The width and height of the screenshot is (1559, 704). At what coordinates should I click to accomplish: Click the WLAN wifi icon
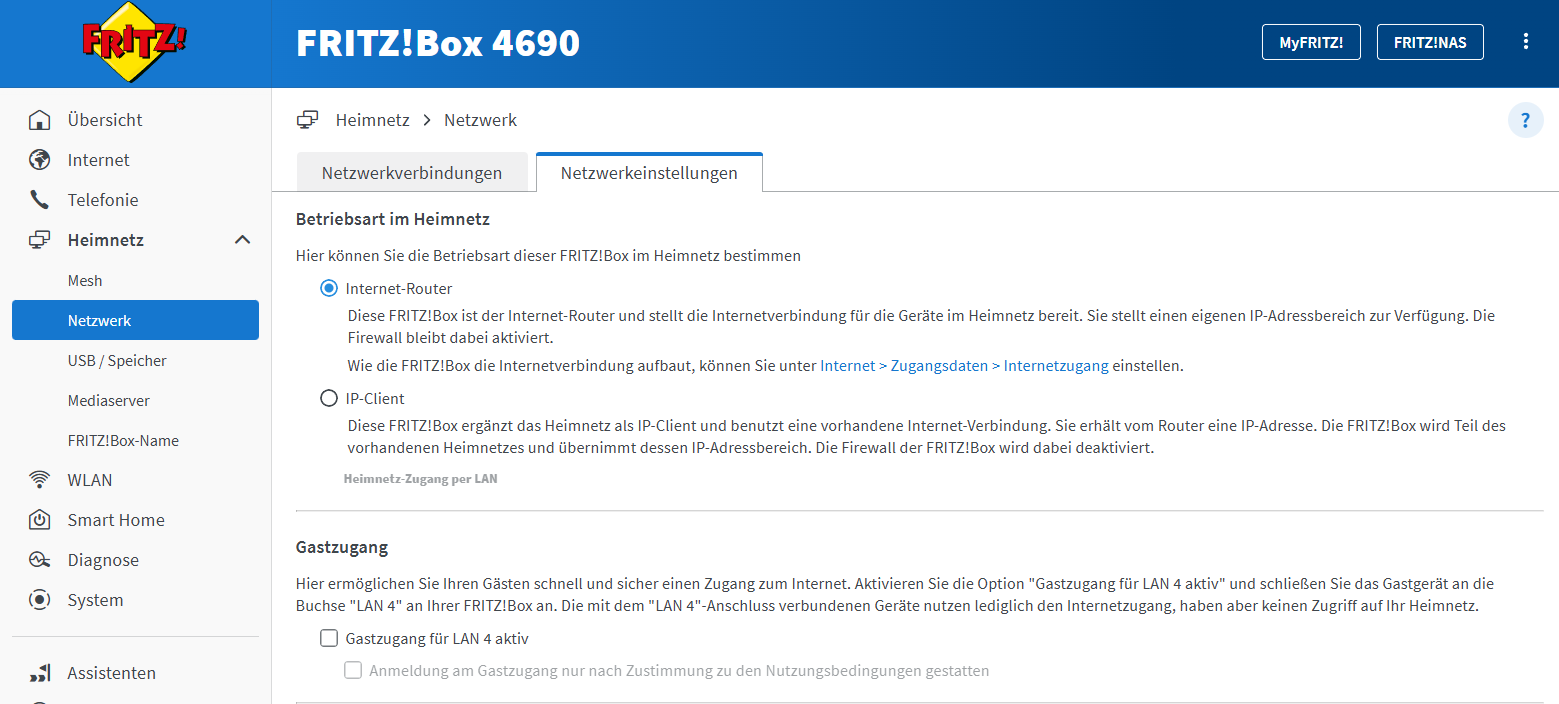[x=40, y=480]
